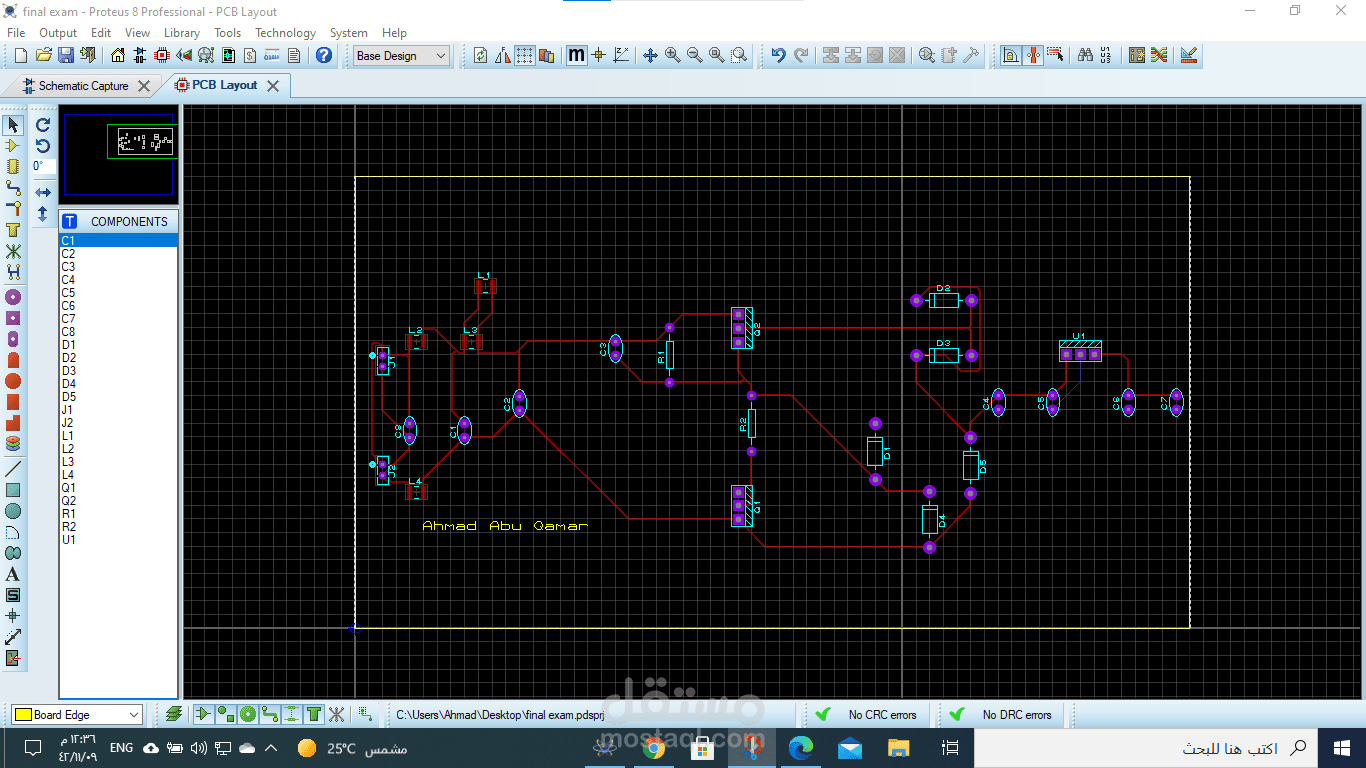
Task: Open the Base Design variant dropdown
Action: [402, 56]
